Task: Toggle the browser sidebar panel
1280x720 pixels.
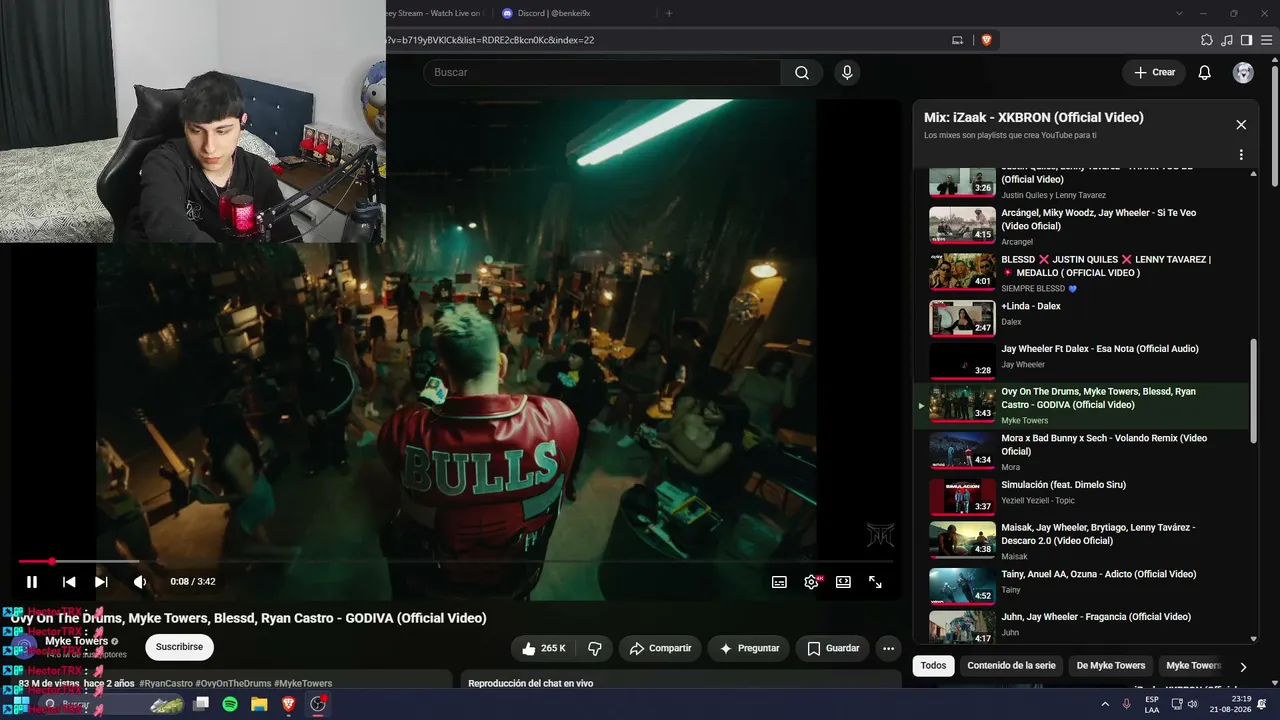Action: tap(1246, 40)
